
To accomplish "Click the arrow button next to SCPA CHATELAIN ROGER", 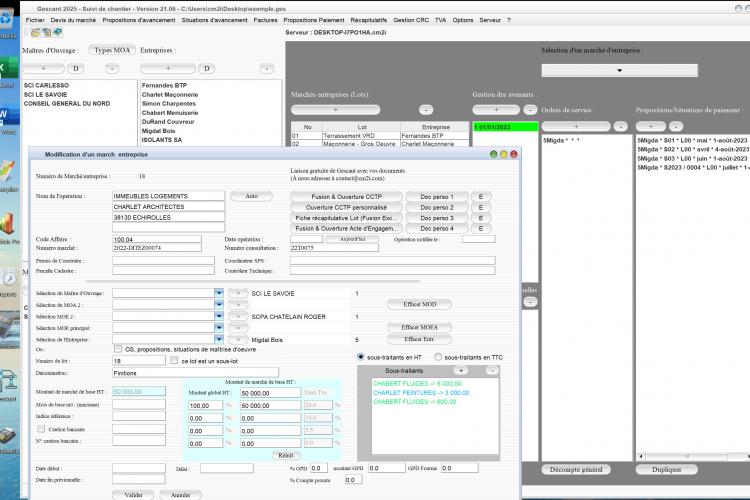I will (238, 316).
